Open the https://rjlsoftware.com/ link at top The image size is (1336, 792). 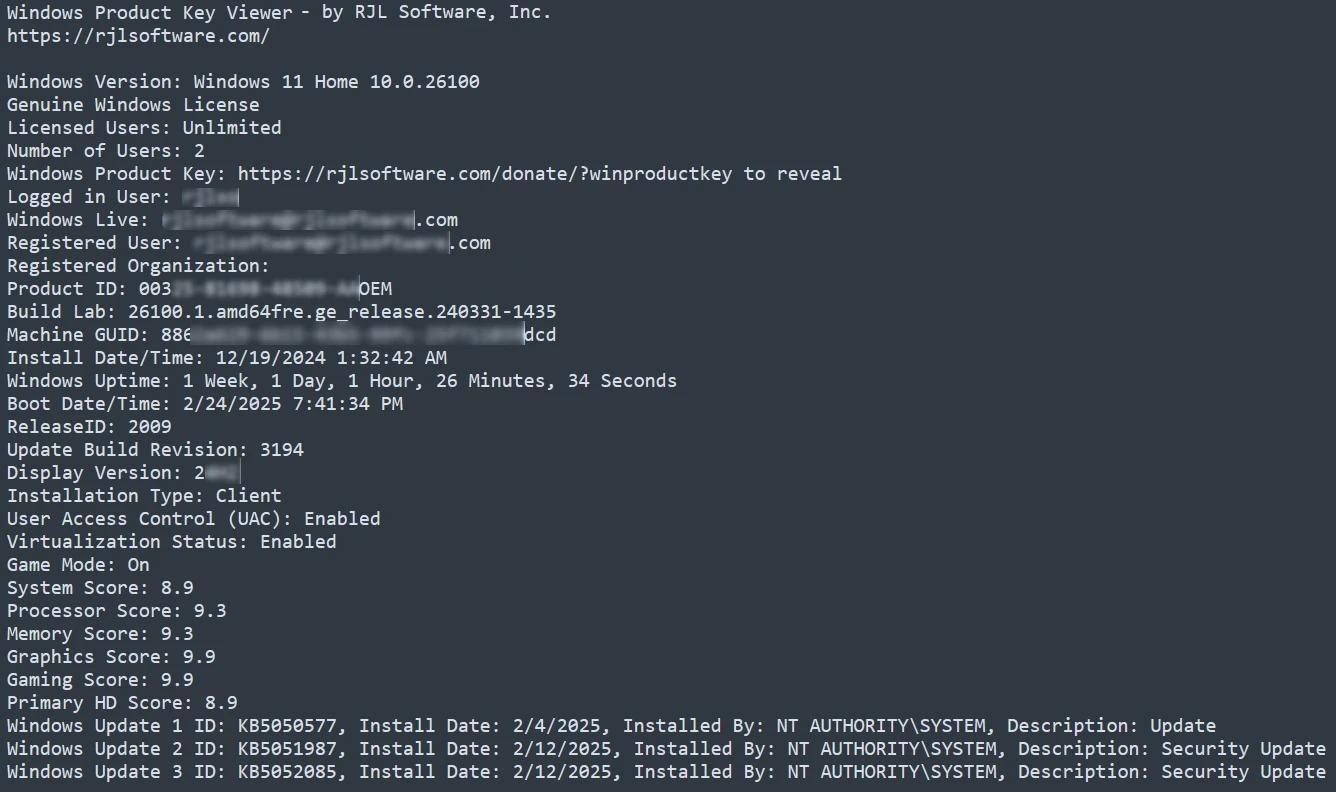[138, 36]
